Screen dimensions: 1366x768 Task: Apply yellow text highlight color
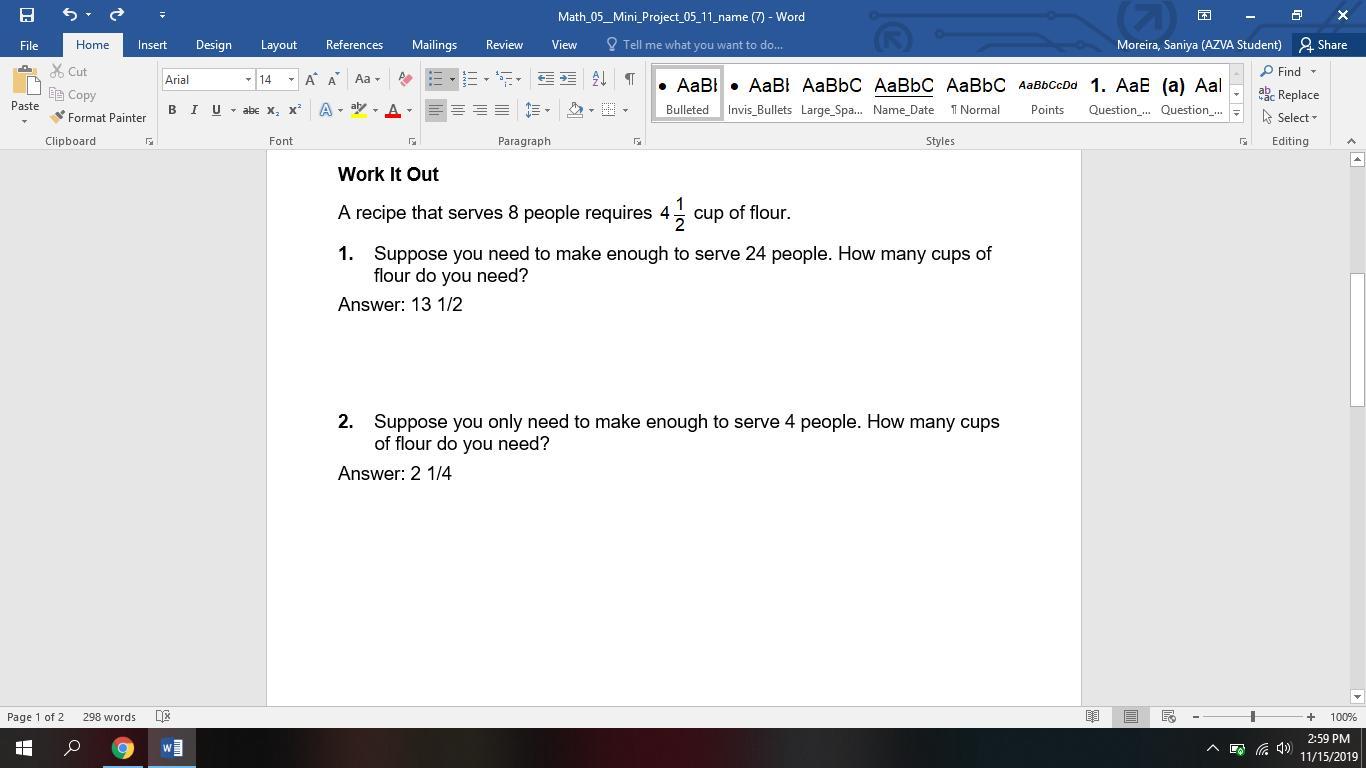(x=358, y=110)
